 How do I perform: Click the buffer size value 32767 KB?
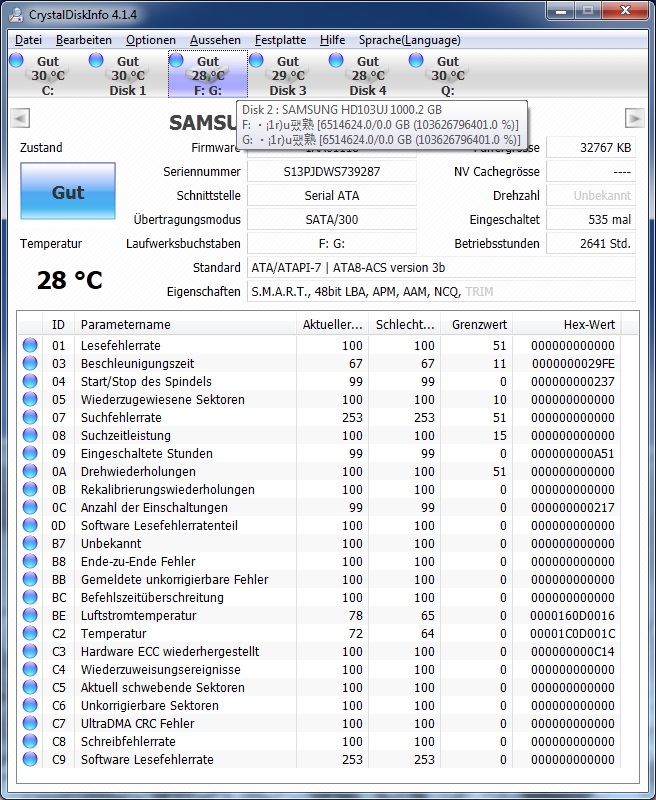(x=591, y=147)
